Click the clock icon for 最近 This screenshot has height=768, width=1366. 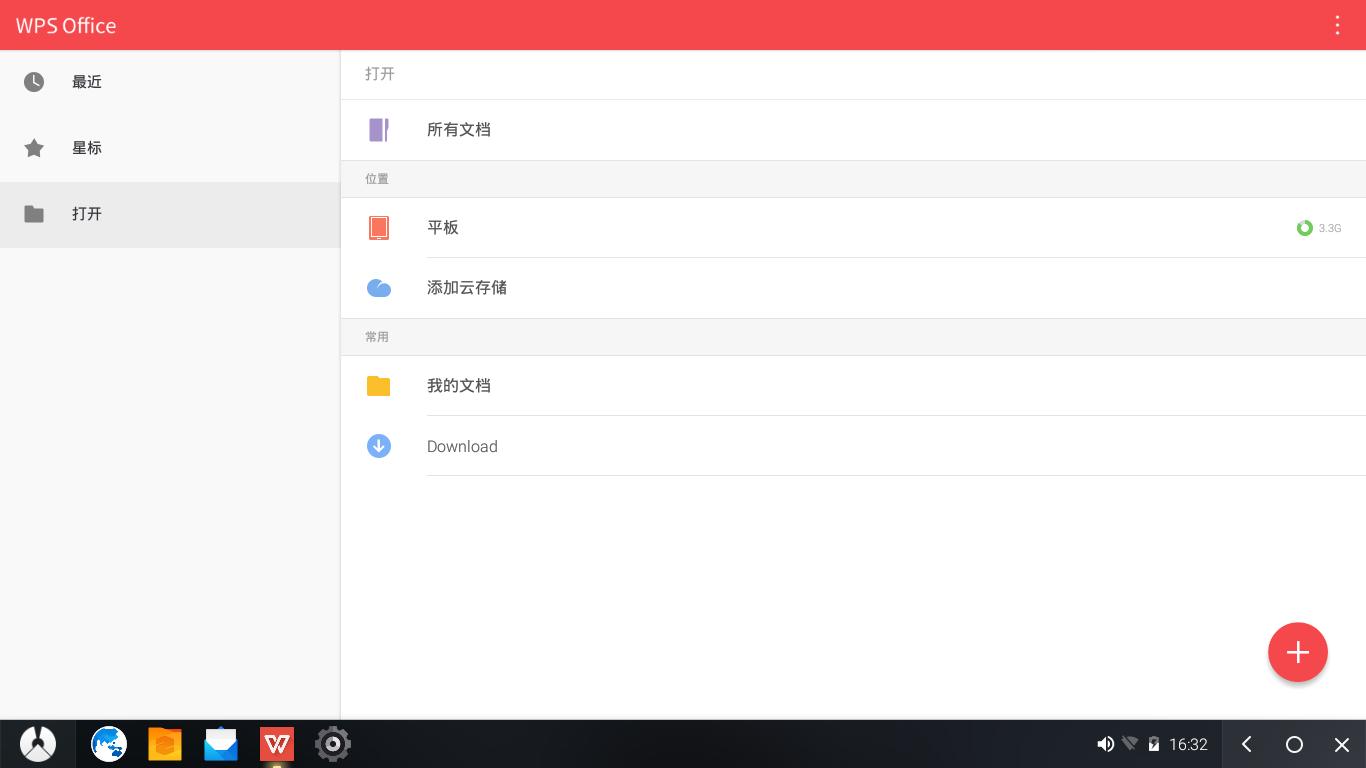pyautogui.click(x=34, y=82)
